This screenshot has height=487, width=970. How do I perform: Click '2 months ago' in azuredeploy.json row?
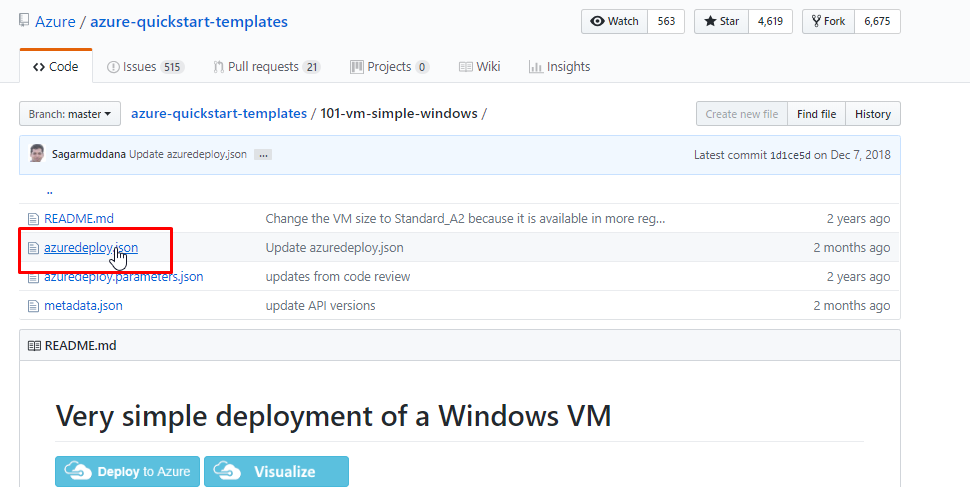(852, 248)
